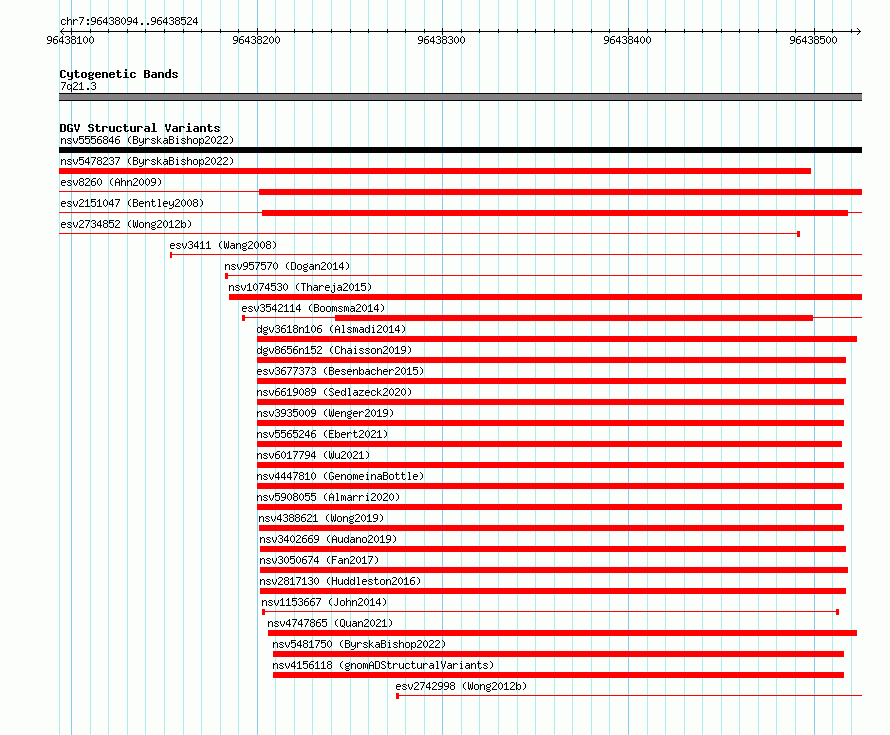Click the Cytogenetic Bands track title
Image resolution: width=890 pixels, height=735 pixels.
119,74
